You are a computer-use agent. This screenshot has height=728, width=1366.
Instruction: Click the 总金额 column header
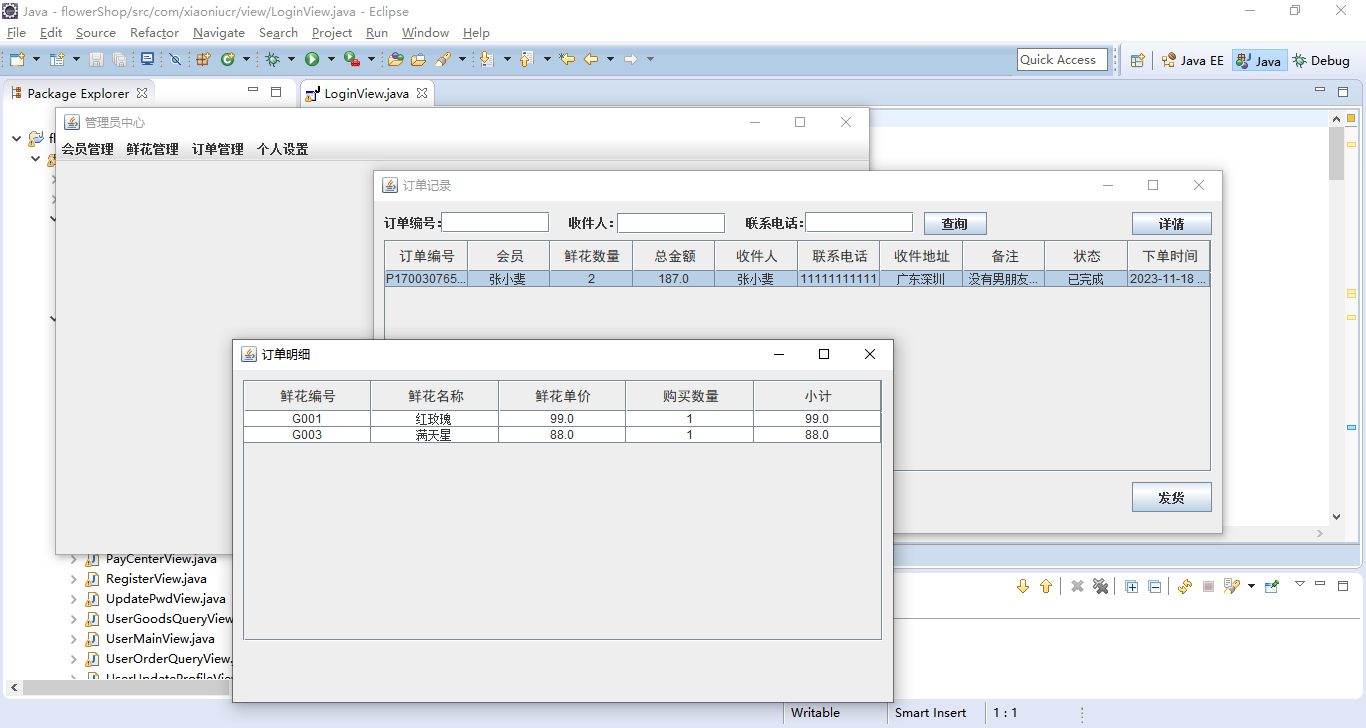673,256
